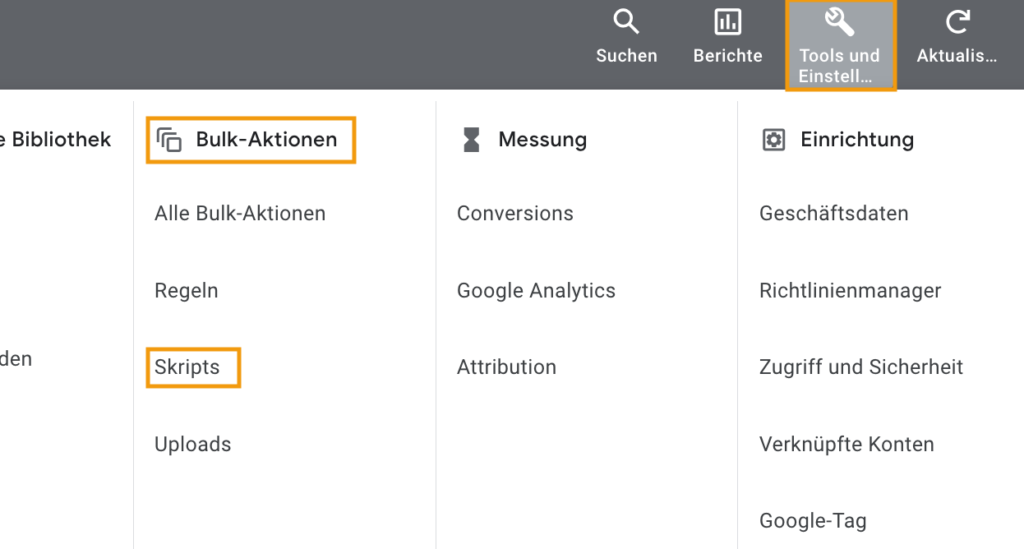The image size is (1024, 549).
Task: Click the Bibliothek section heading
Action: [56, 140]
